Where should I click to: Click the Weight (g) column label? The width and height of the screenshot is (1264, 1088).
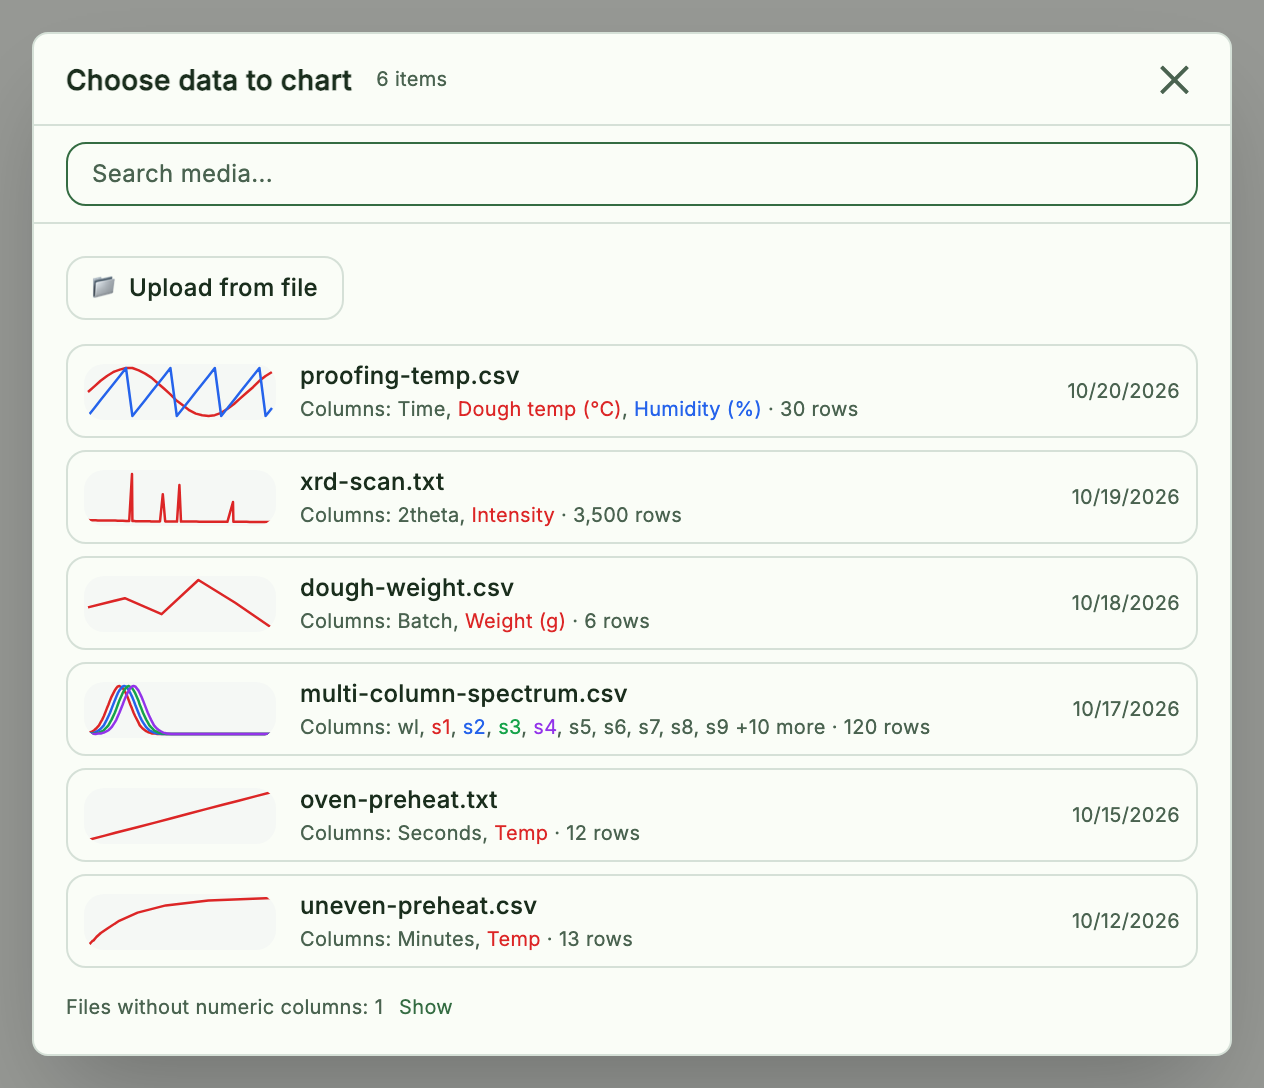pyautogui.click(x=515, y=621)
